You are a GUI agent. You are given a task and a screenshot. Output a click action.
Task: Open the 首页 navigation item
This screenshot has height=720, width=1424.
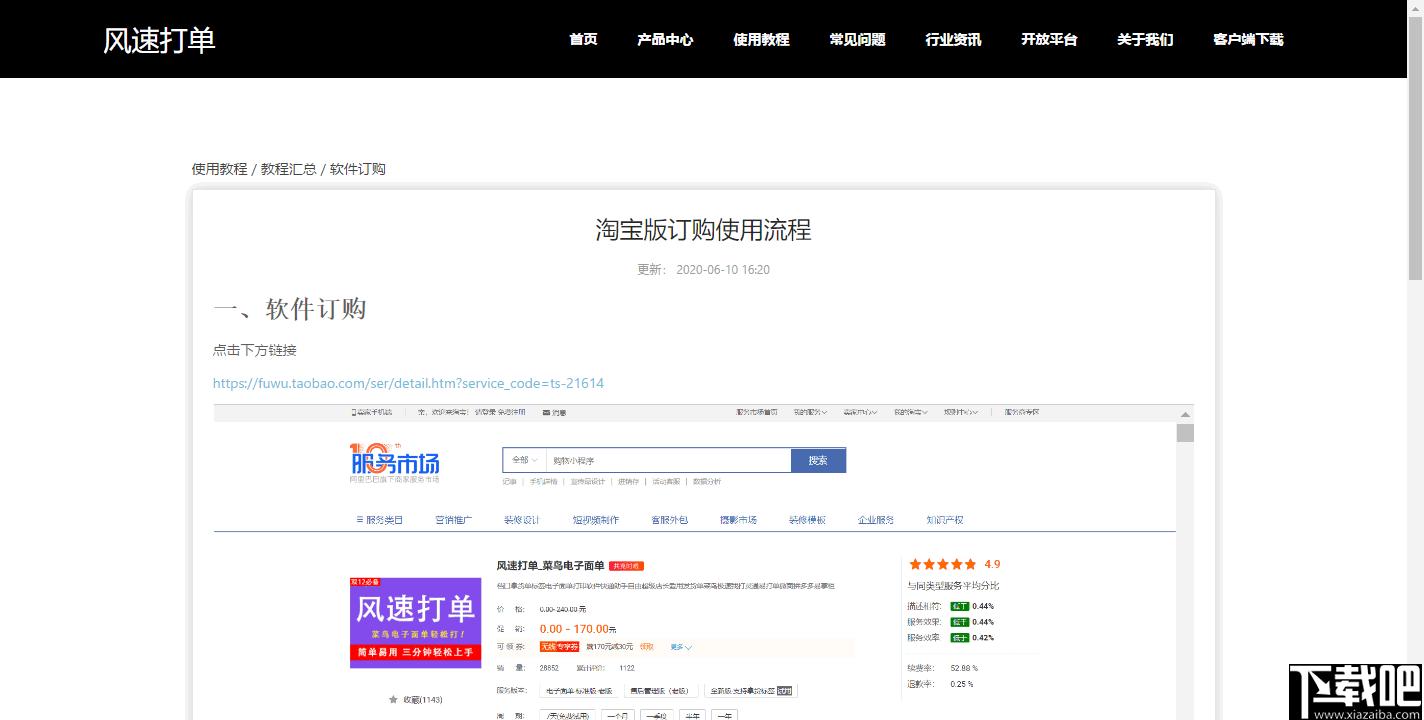click(583, 40)
